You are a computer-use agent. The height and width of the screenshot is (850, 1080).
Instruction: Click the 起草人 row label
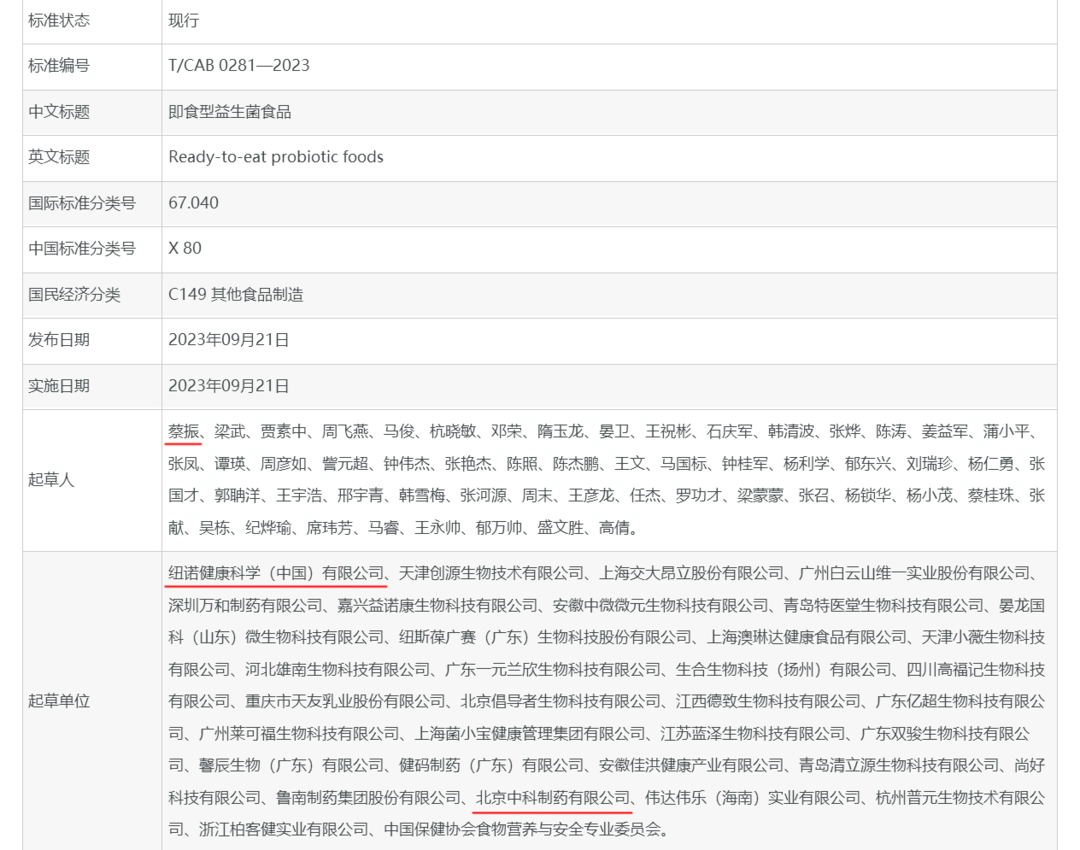coord(51,480)
